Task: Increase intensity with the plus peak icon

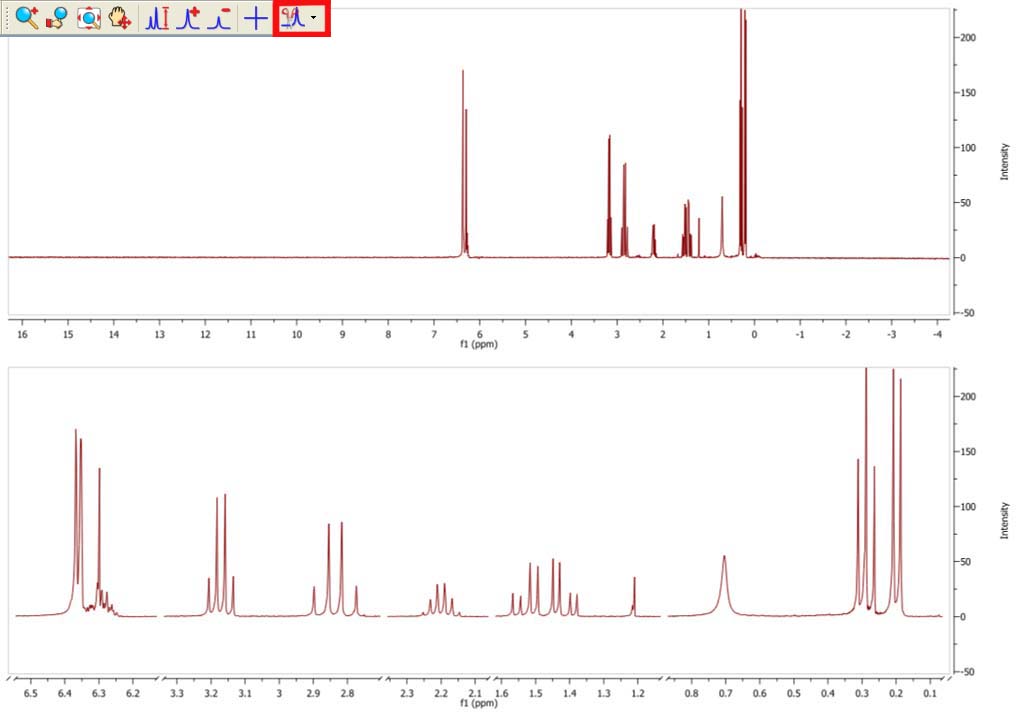Action: (188, 17)
